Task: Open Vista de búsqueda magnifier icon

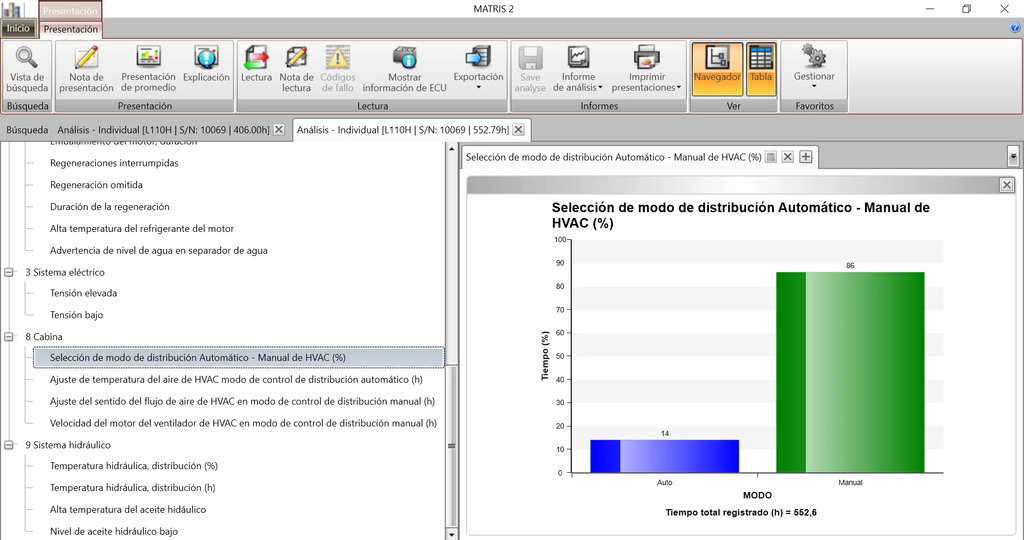Action: pyautogui.click(x=27, y=59)
